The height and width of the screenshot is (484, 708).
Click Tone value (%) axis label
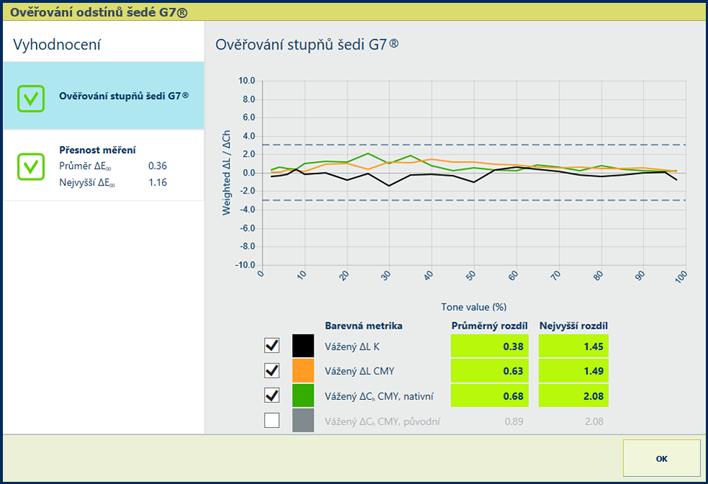coord(474,307)
